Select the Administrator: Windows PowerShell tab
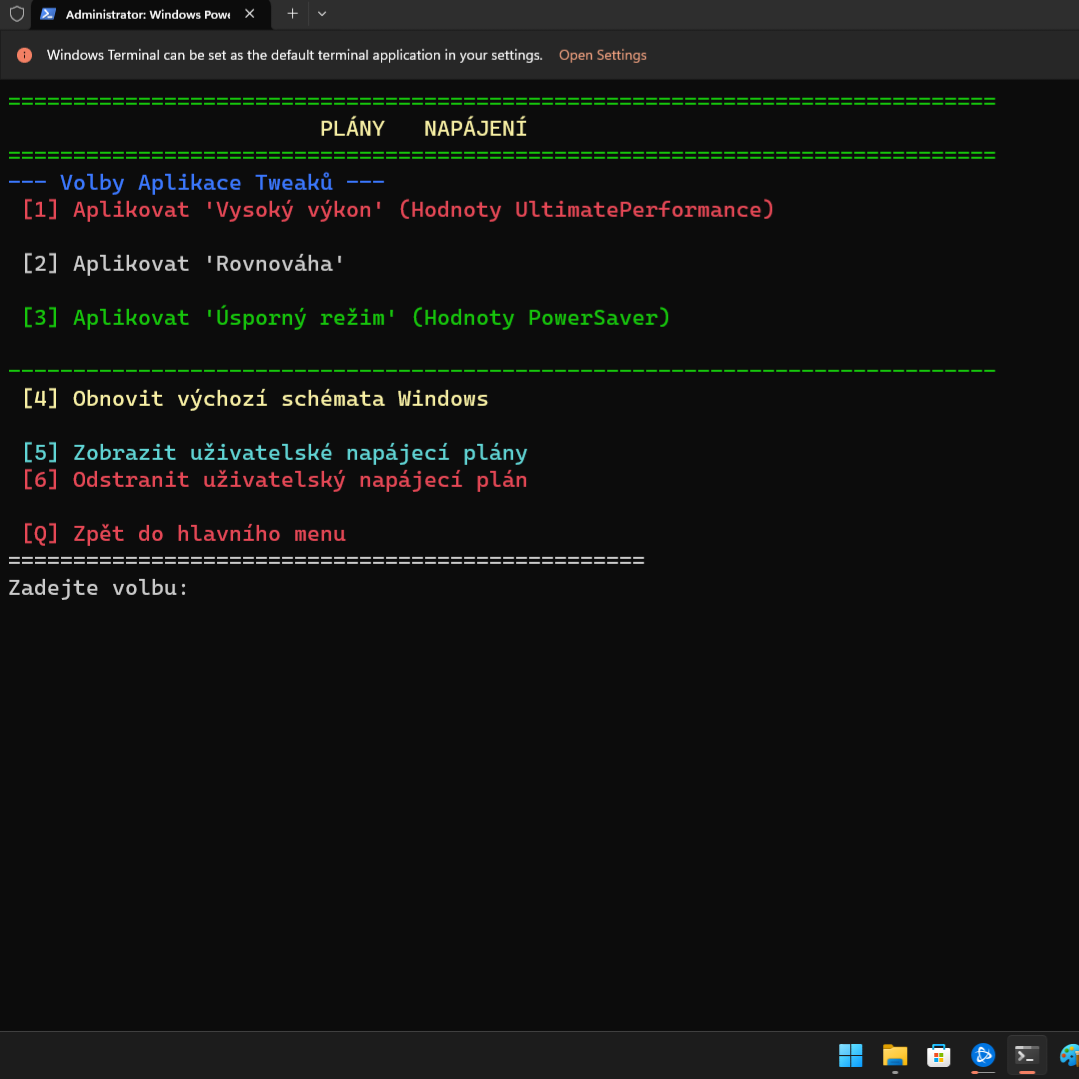The width and height of the screenshot is (1079, 1079). tap(147, 15)
